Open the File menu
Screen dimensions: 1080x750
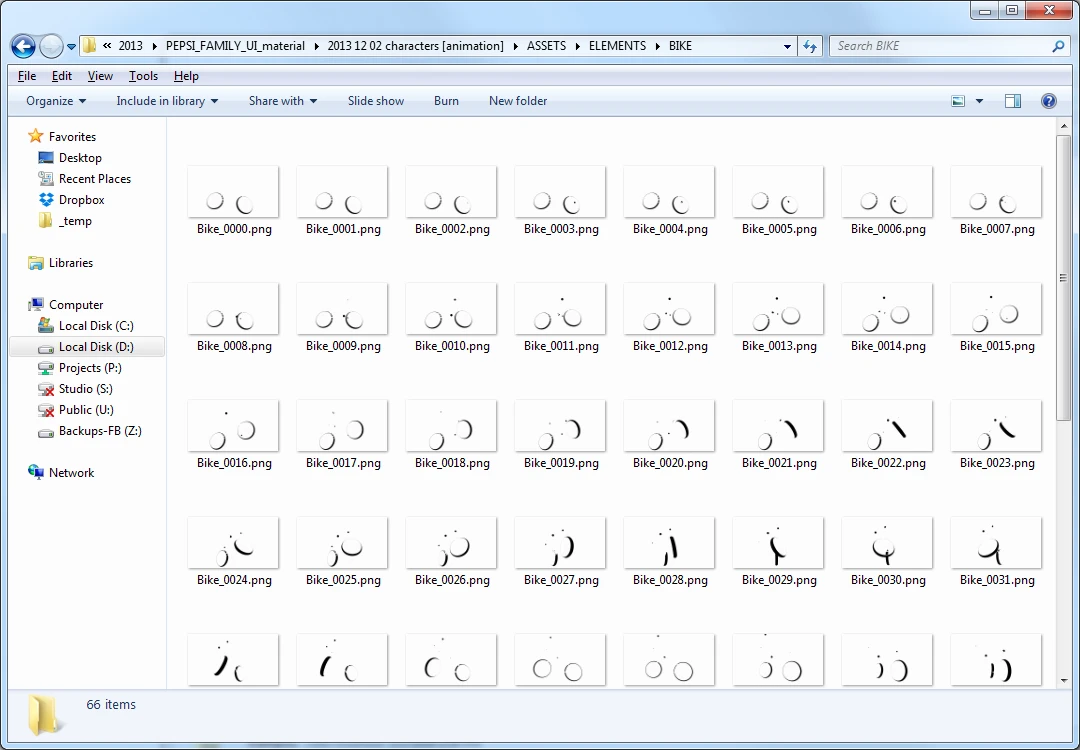[27, 76]
